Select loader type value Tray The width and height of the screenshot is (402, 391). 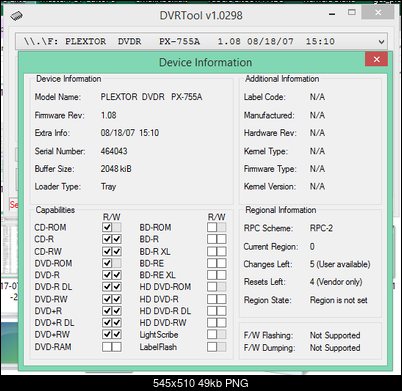tap(108, 186)
